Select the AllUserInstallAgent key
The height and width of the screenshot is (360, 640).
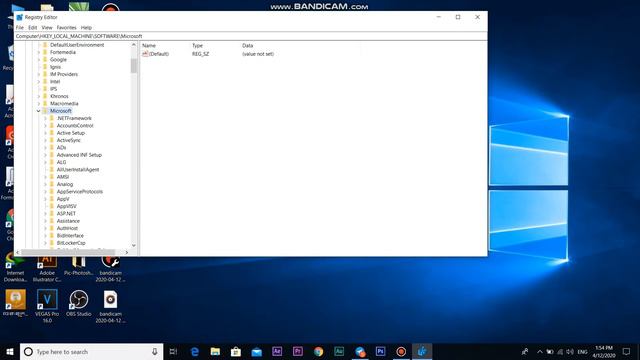(x=78, y=170)
